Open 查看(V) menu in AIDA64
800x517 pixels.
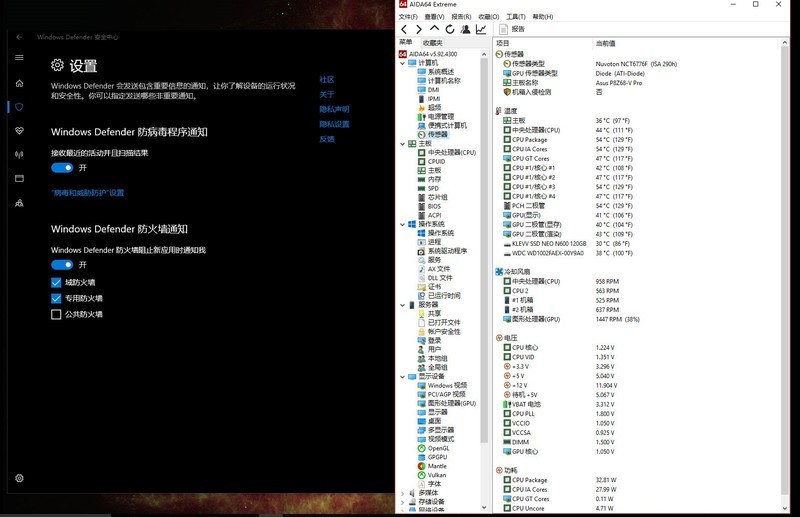coord(434,17)
